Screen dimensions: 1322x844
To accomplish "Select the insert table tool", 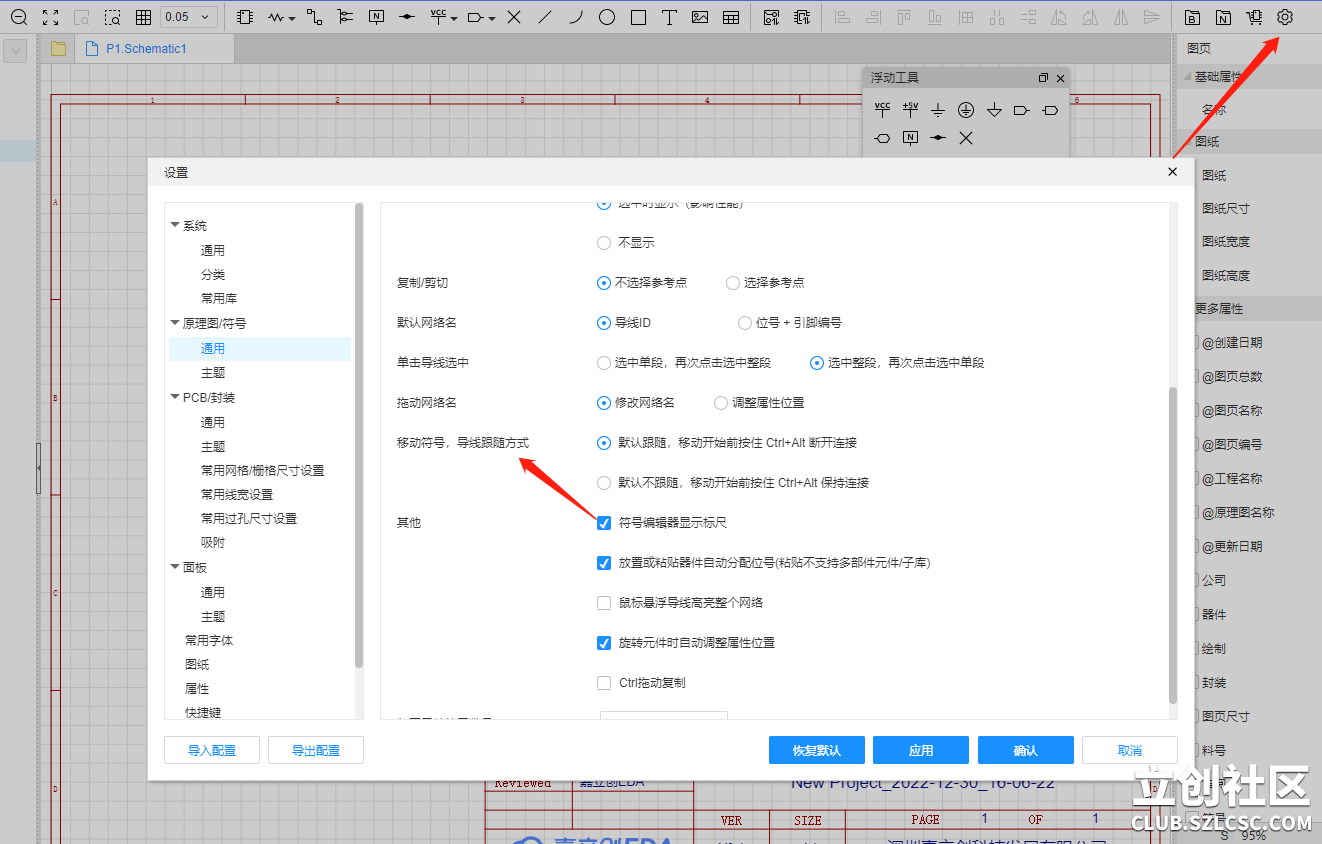I will tap(731, 17).
